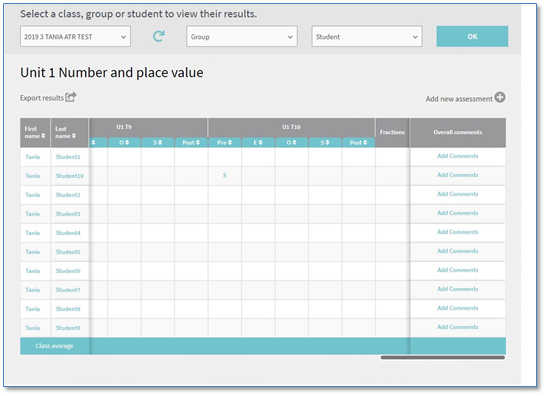Click the U1 T9 column group header

coord(124,127)
